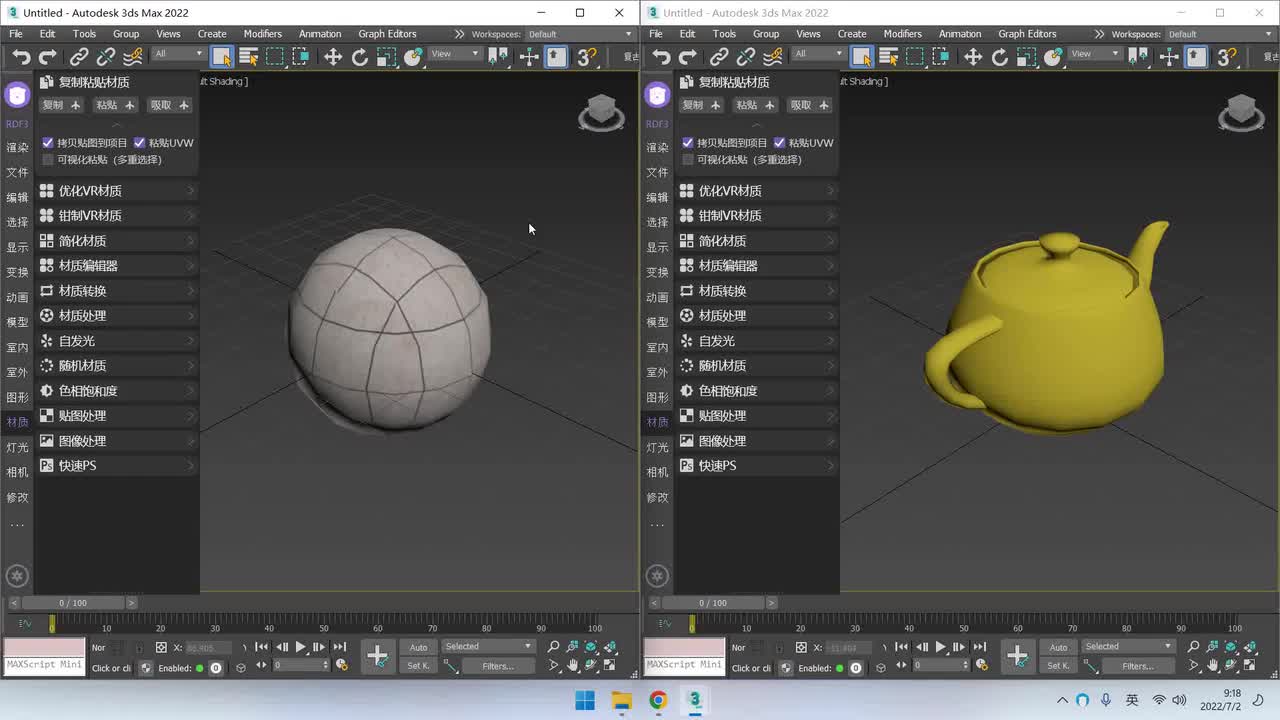Screen dimensions: 1280x720
Task: Click Redo in the sphere window toolbar
Action: (49, 57)
